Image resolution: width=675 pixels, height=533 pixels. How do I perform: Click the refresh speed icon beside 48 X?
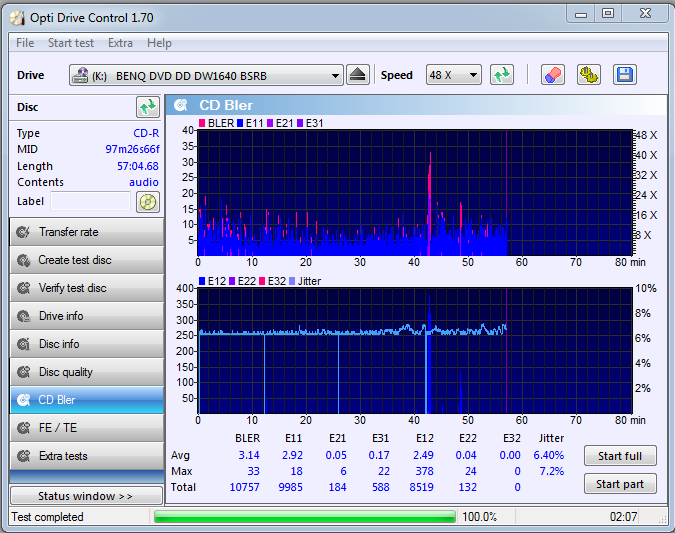pos(502,75)
